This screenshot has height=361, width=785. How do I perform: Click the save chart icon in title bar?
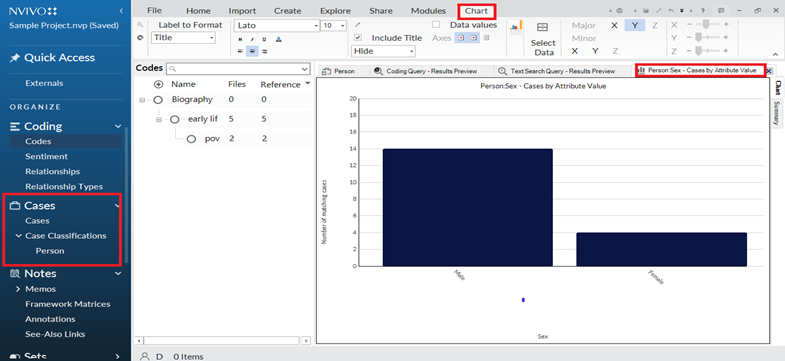point(646,11)
